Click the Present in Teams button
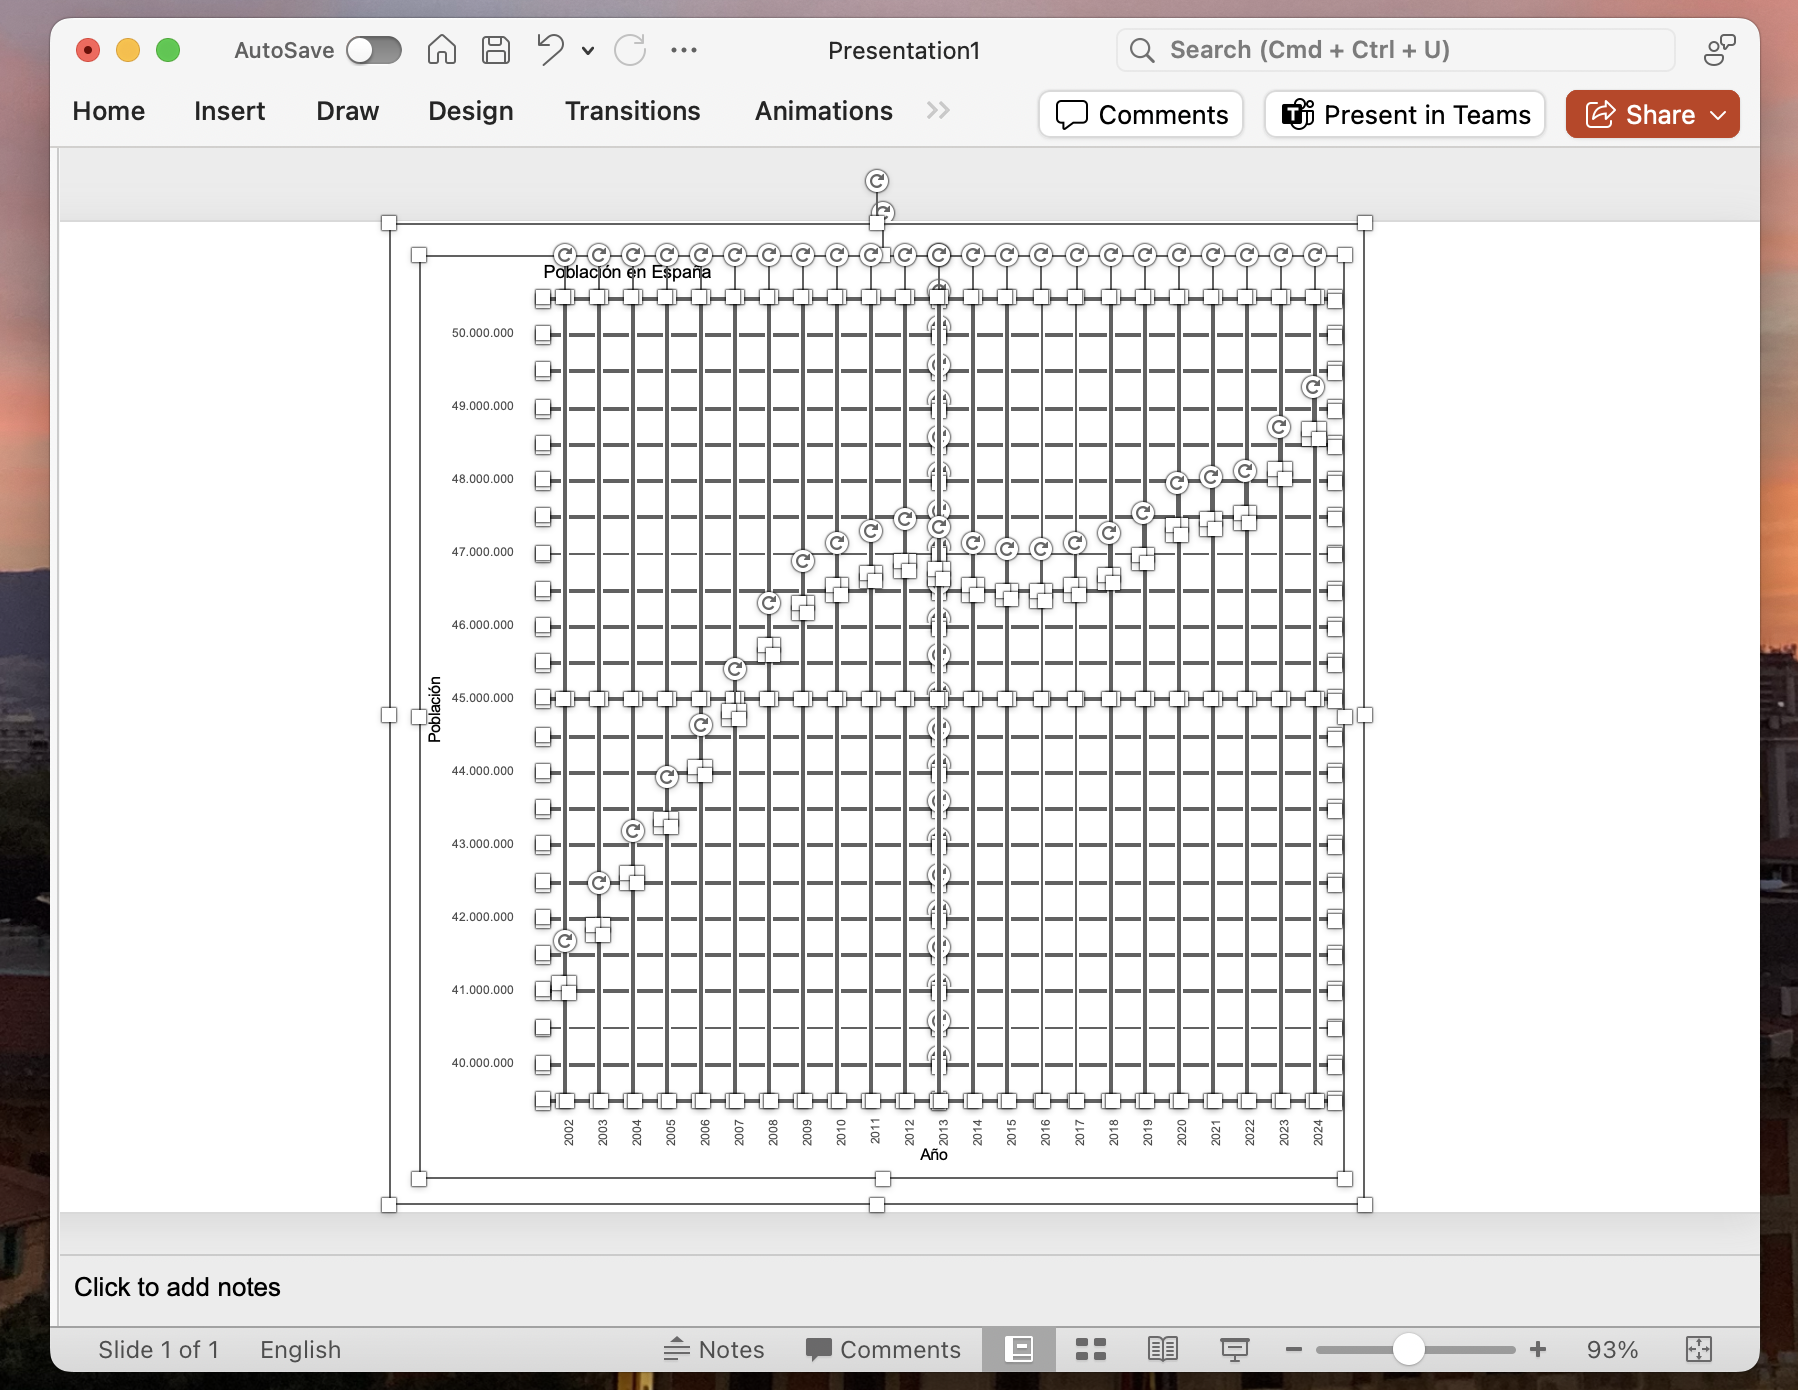This screenshot has height=1390, width=1798. (x=1404, y=114)
